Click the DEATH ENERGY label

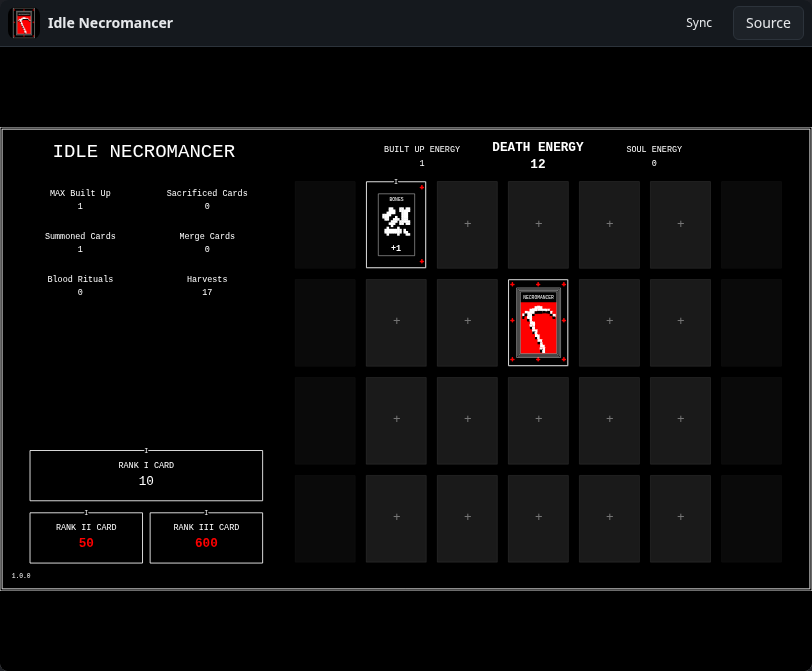538,147
